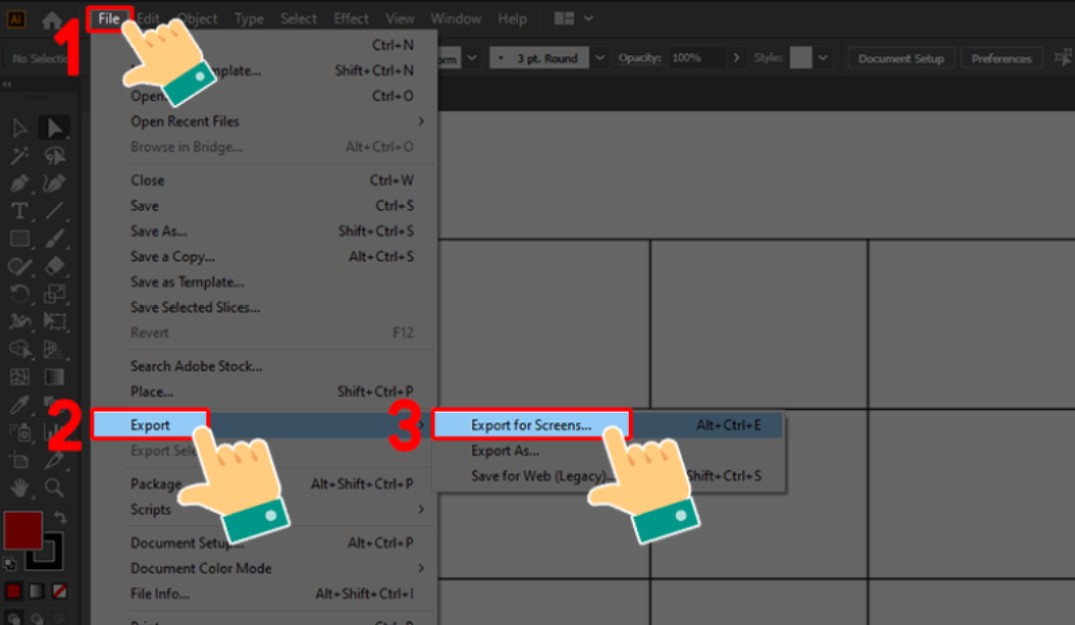Viewport: 1075px width, 625px height.
Task: Choose Export for Screens from submenu
Action: point(531,425)
